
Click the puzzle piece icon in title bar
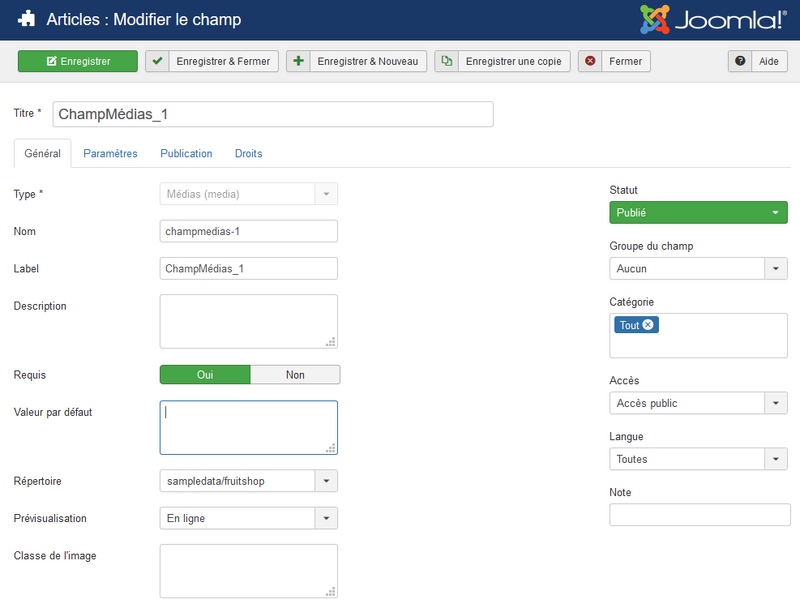pos(27,19)
